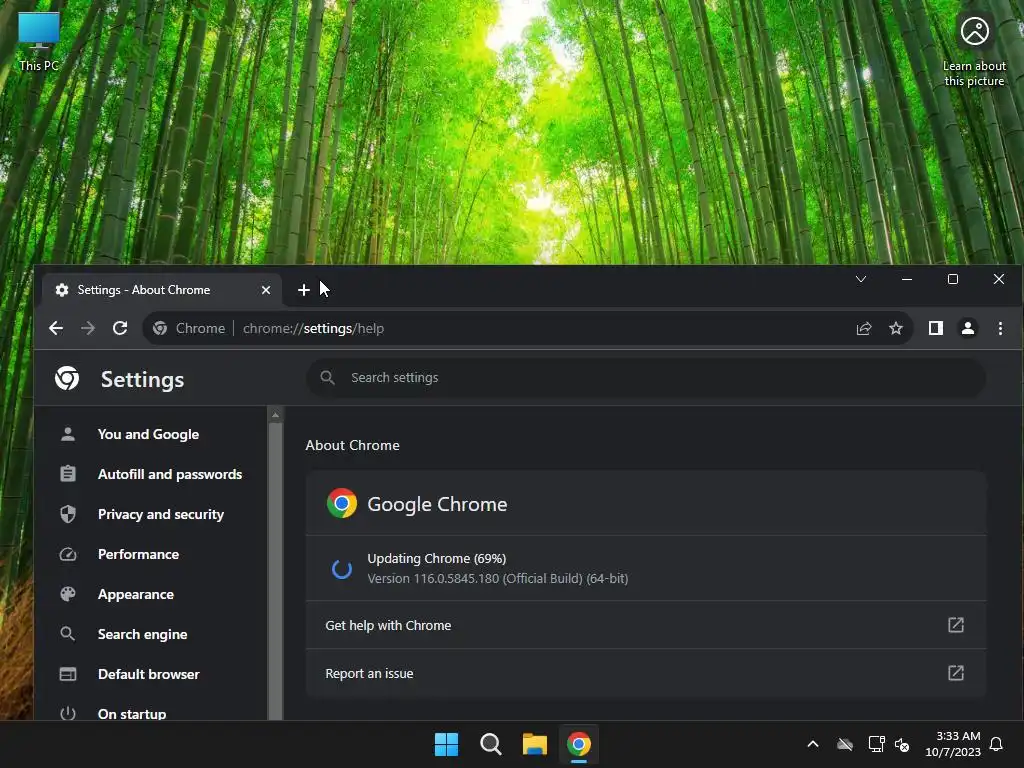Open Get help with Chrome link
Image resolution: width=1024 pixels, height=768 pixels.
pyautogui.click(x=645, y=625)
